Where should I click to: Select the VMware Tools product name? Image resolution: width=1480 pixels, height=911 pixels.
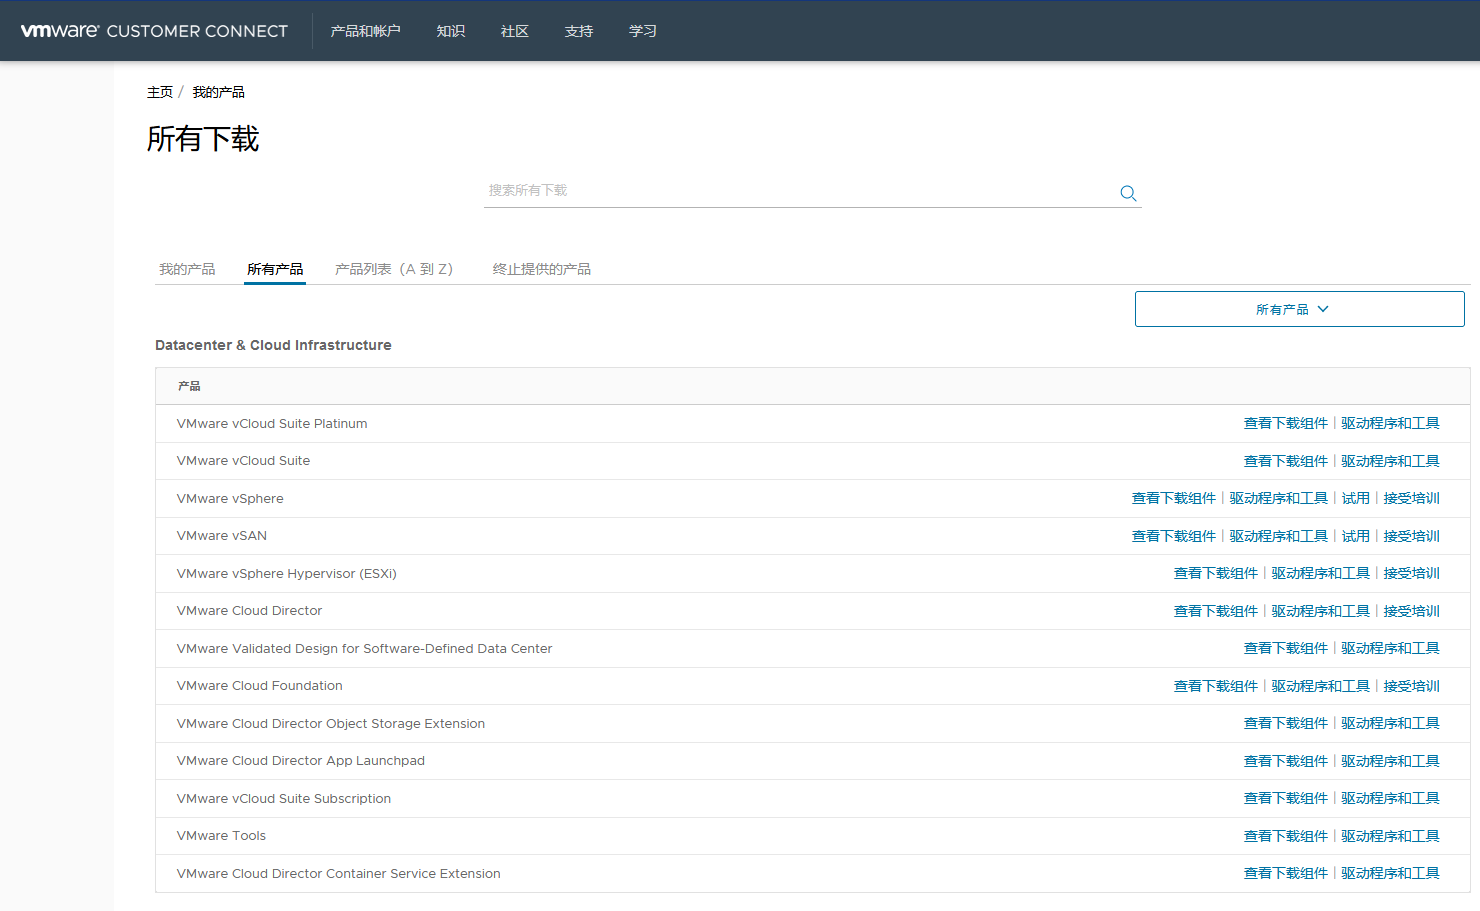[x=221, y=836]
